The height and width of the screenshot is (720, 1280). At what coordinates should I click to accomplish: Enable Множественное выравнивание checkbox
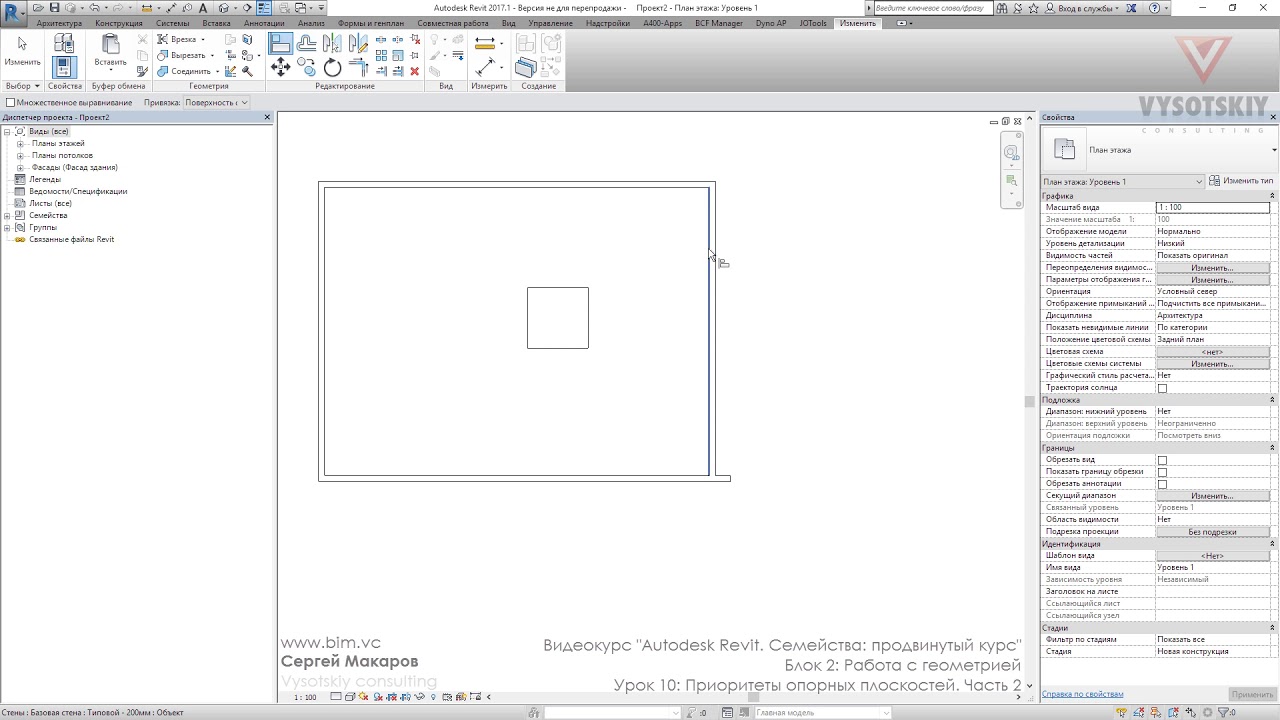pos(10,102)
